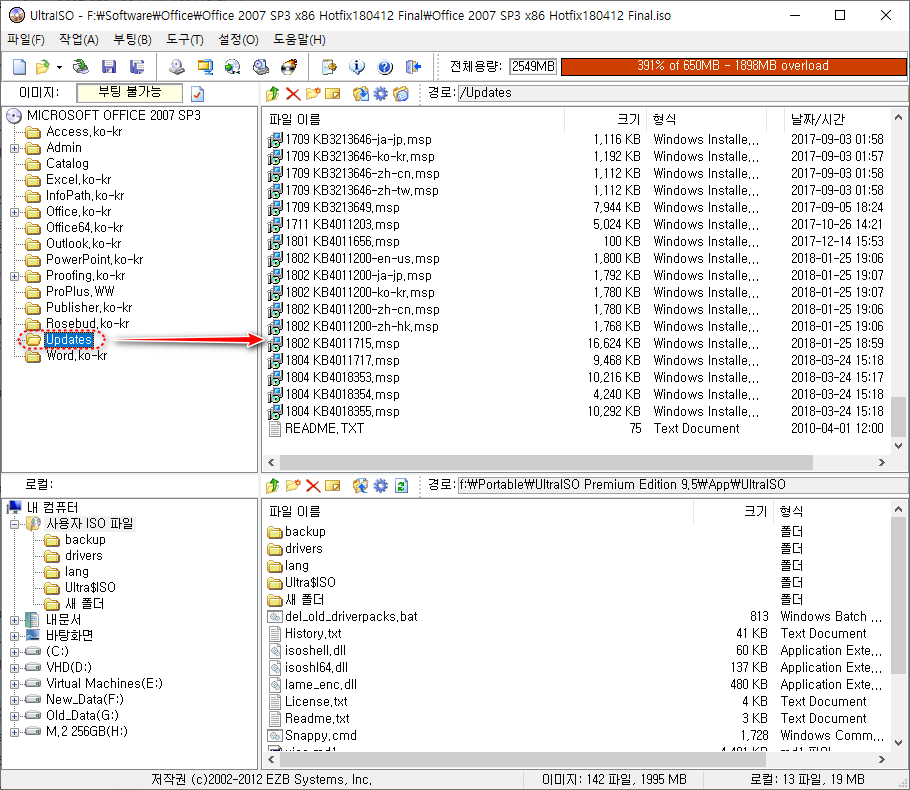Click the orange capacity overload bar
The width and height of the screenshot is (910, 790).
[x=733, y=66]
